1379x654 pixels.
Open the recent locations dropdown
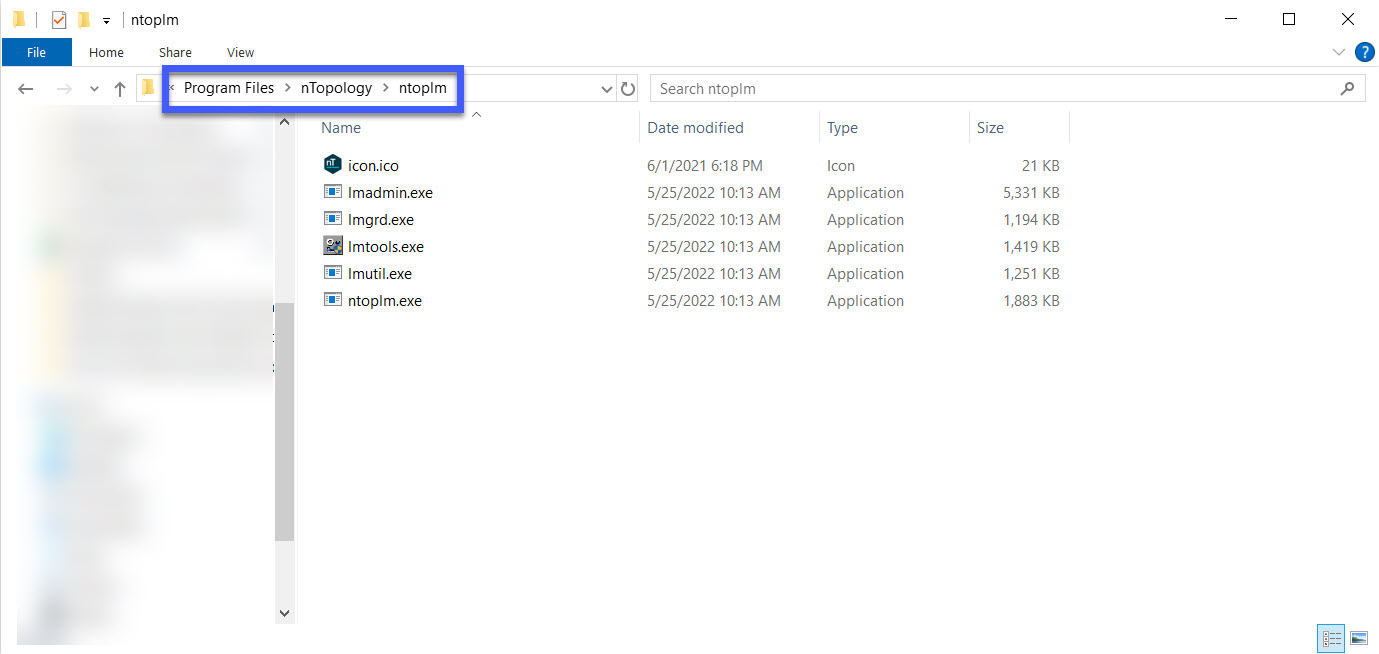click(94, 89)
